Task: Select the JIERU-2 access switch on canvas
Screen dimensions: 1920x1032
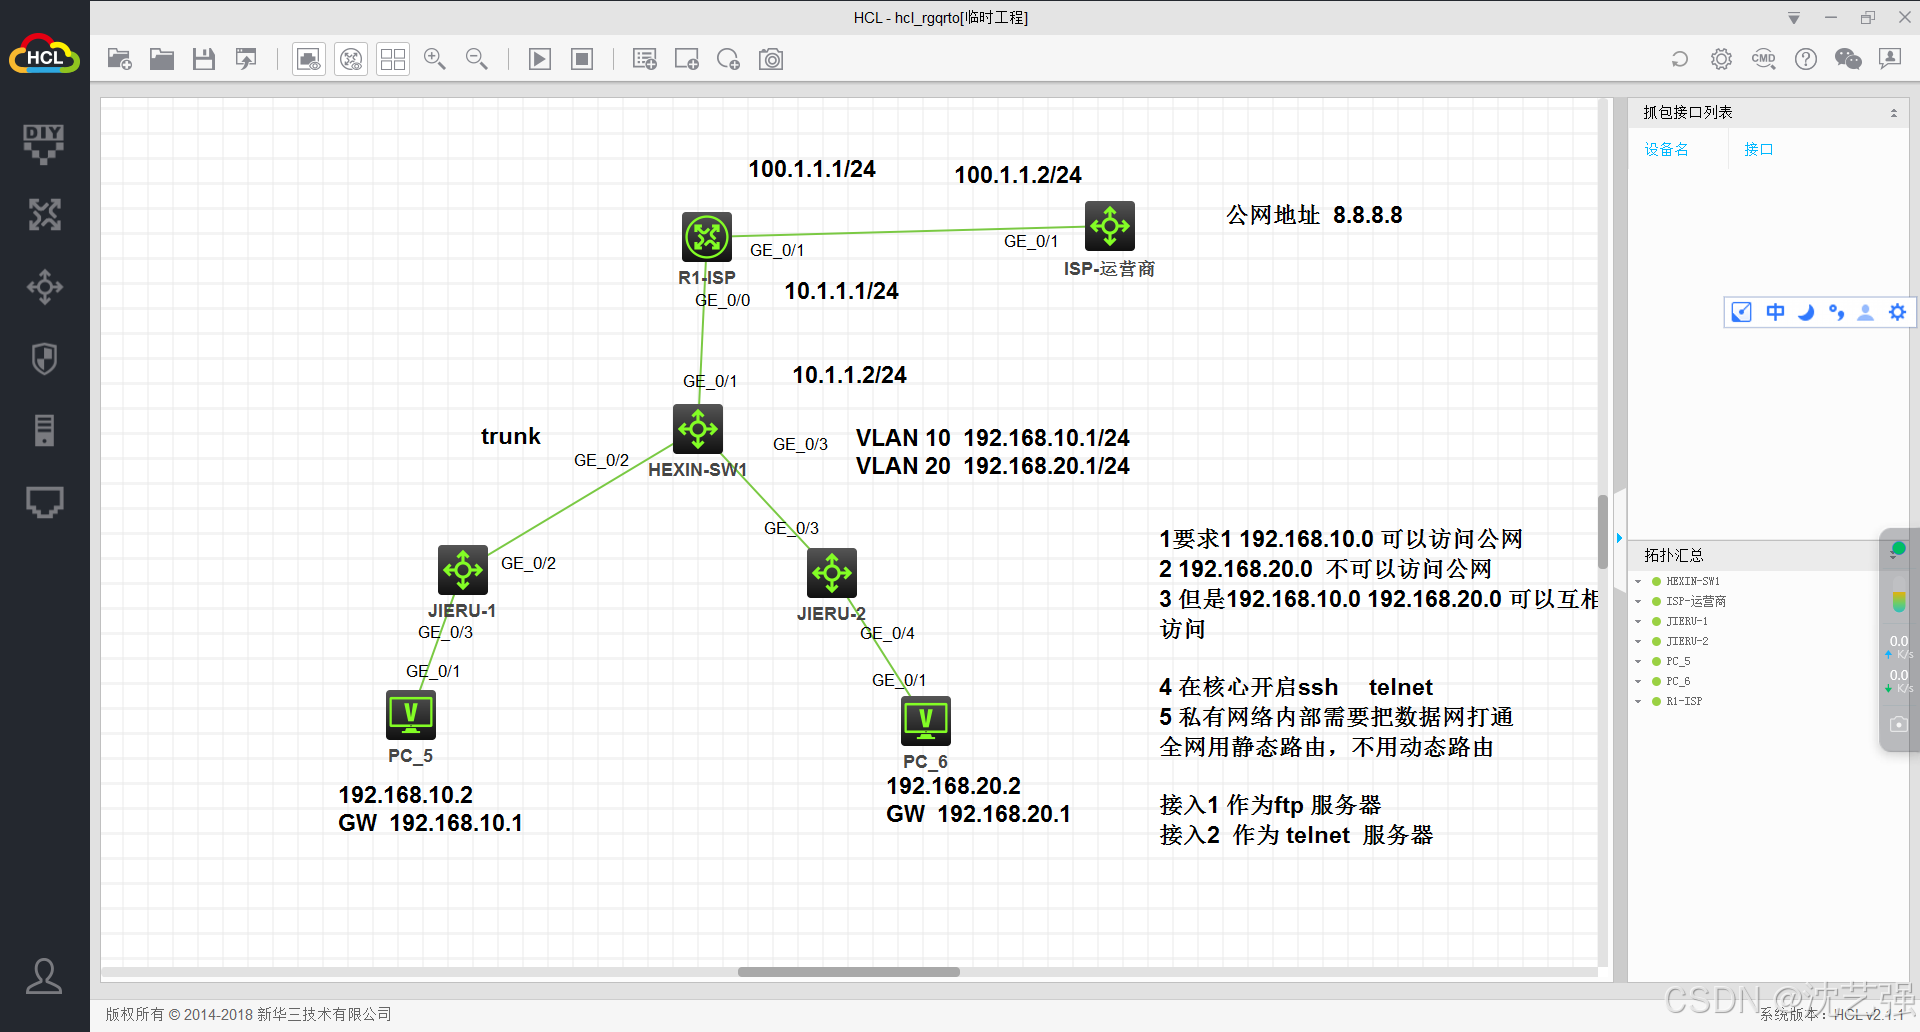Action: click(x=832, y=573)
